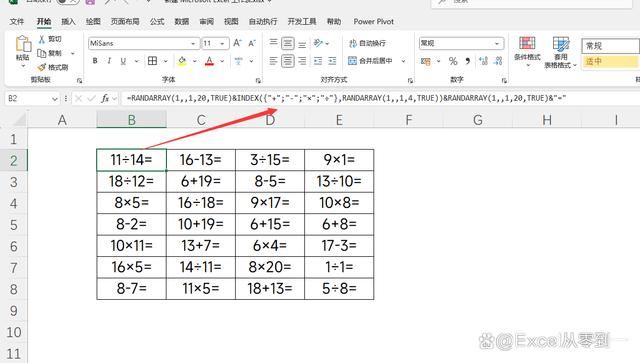Align text right
The image size is (640, 363).
pyautogui.click(x=302, y=61)
